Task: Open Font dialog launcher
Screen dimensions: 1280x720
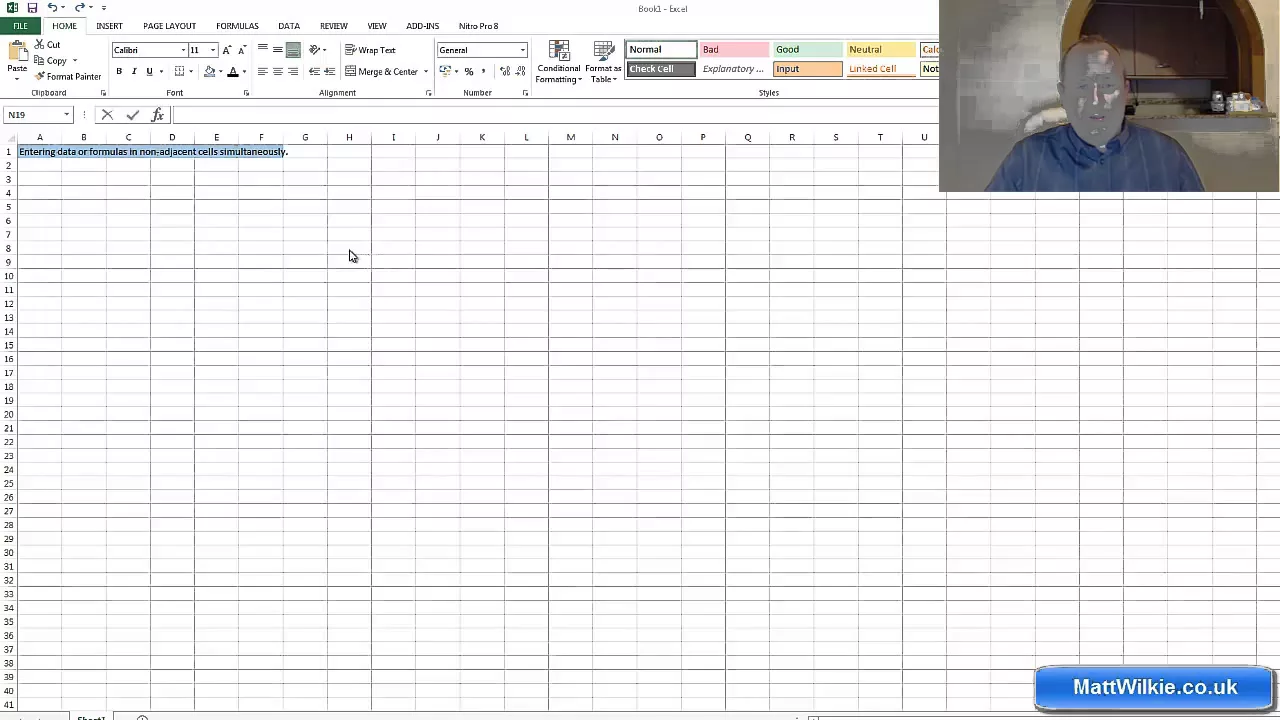Action: pyautogui.click(x=246, y=93)
